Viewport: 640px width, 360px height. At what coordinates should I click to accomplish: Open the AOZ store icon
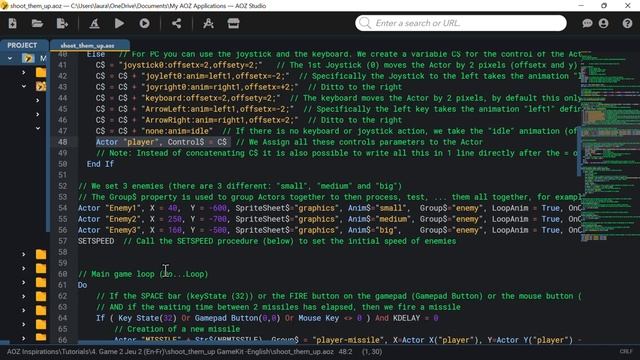(x=233, y=23)
